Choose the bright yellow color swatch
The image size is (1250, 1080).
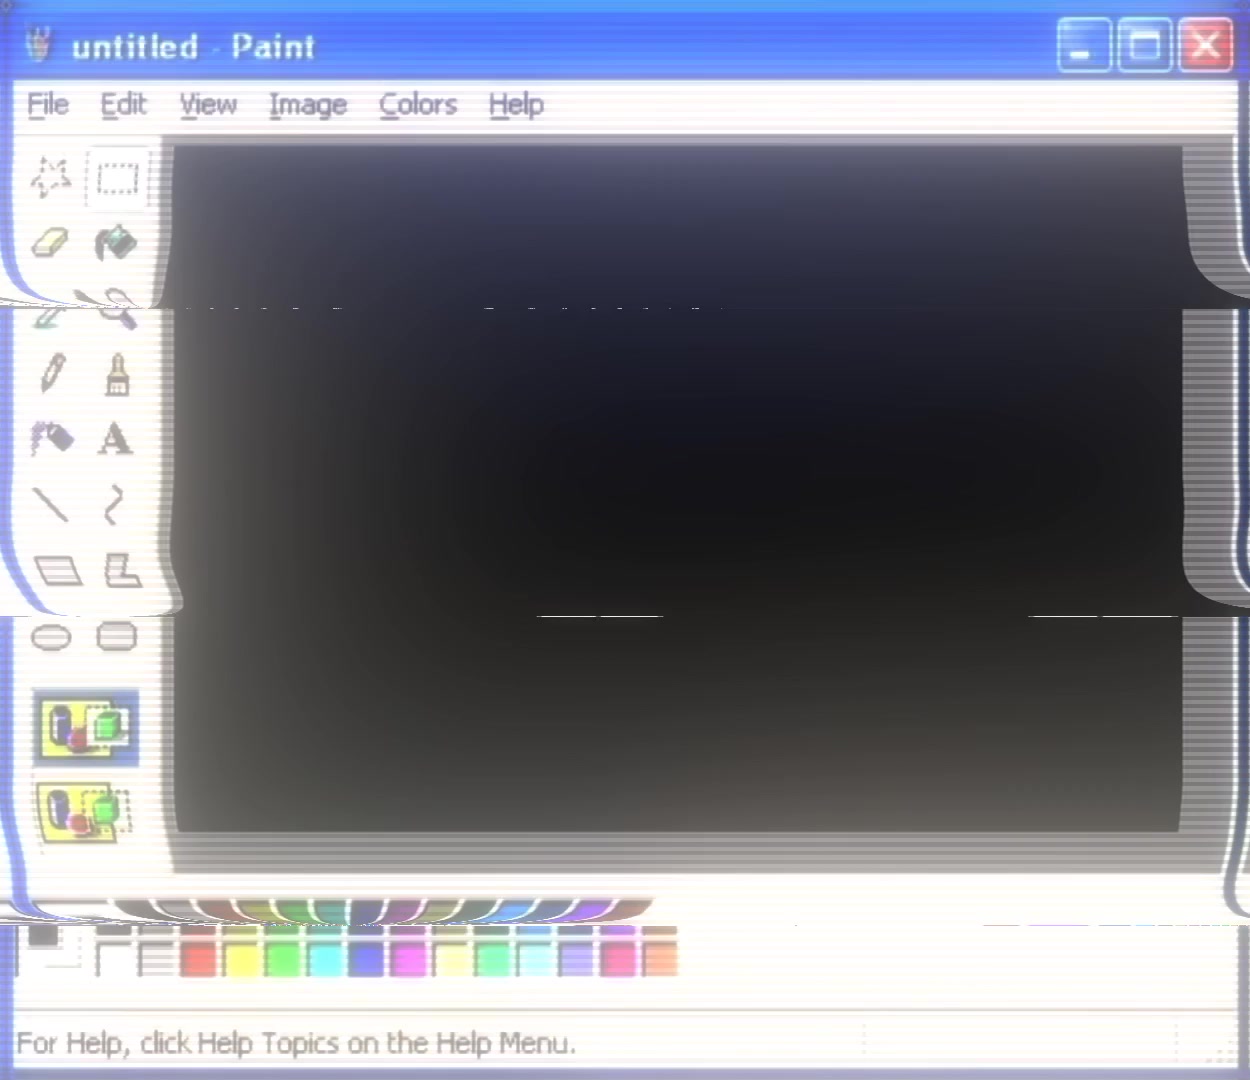click(240, 959)
